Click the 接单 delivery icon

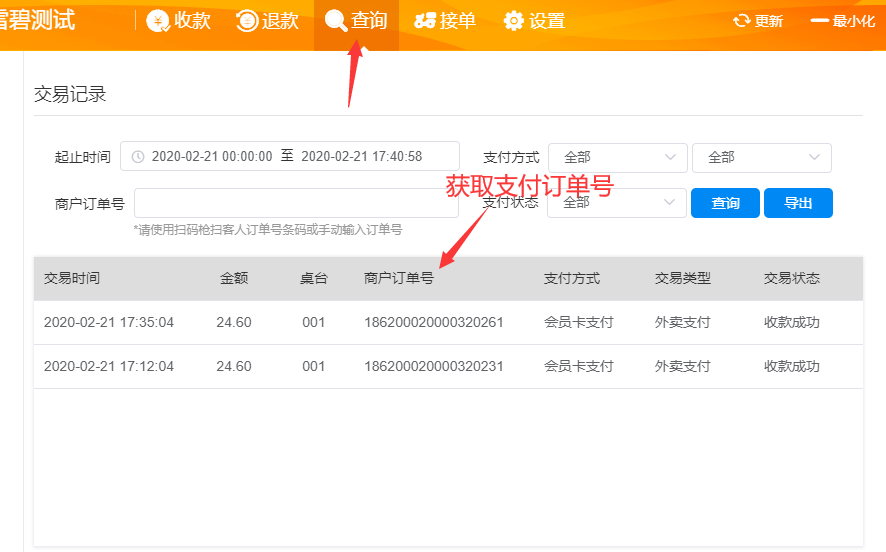point(425,21)
